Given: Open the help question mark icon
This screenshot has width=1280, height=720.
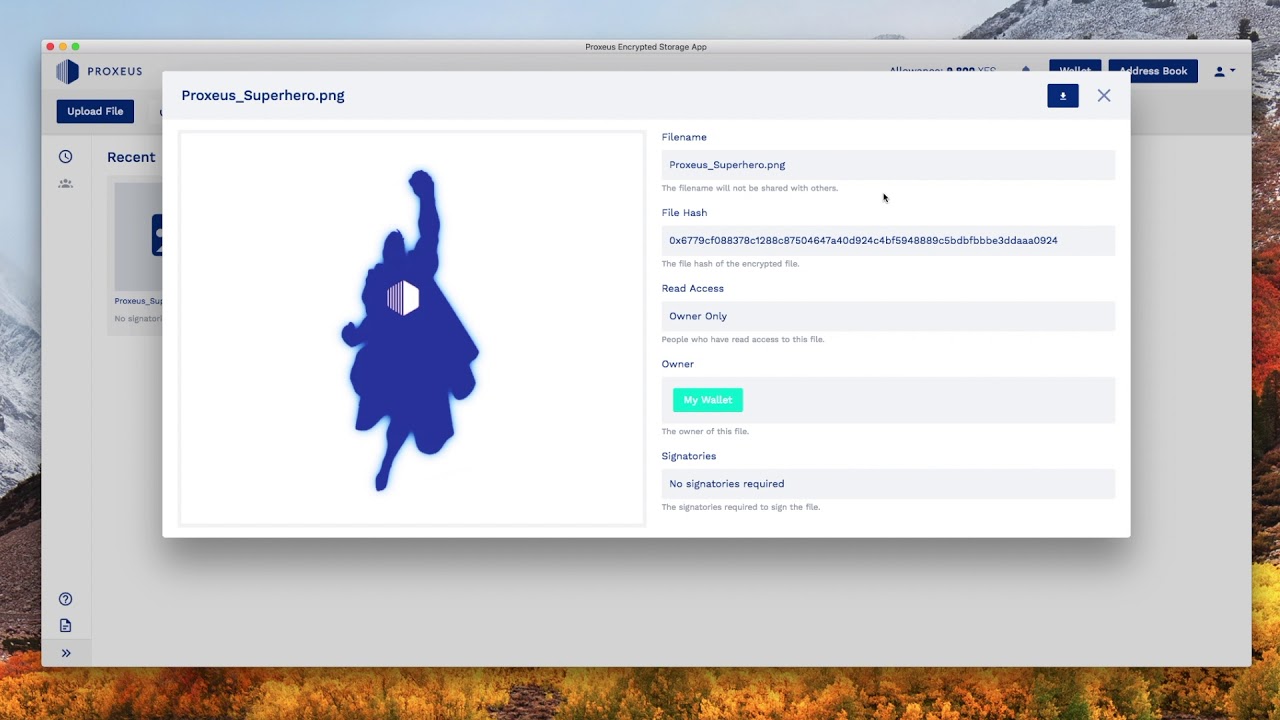Looking at the screenshot, I should pos(65,599).
